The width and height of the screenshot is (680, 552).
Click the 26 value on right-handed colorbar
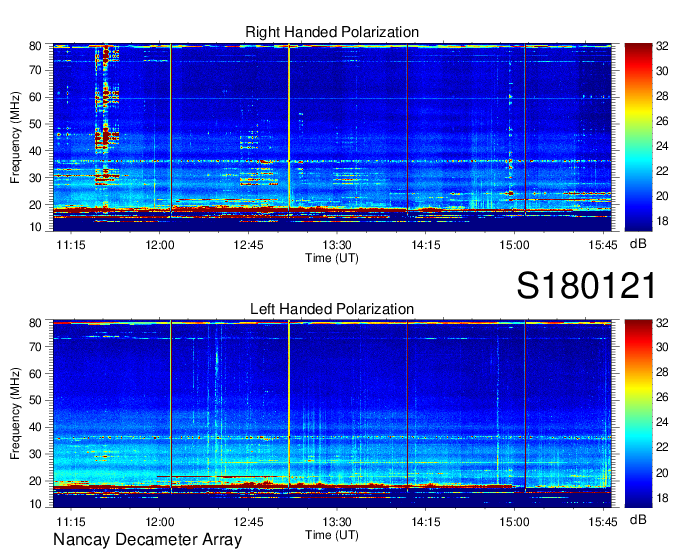point(662,121)
